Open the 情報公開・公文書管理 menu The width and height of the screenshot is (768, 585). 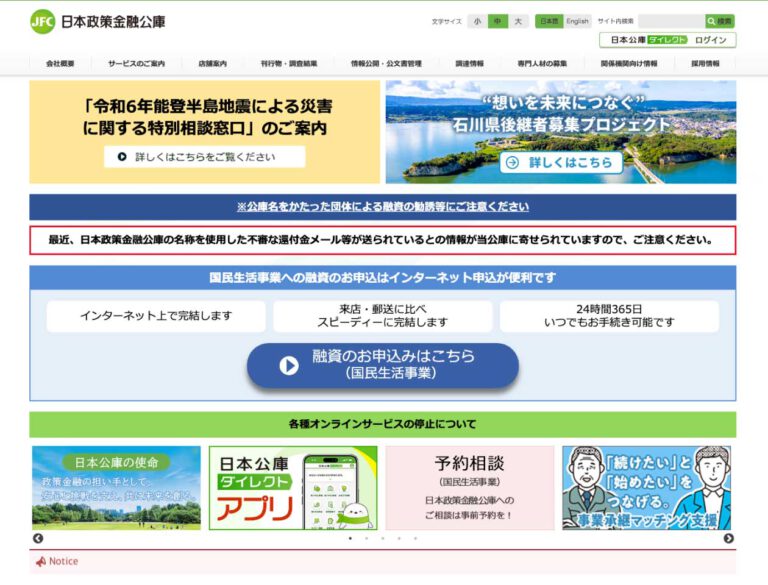386,64
